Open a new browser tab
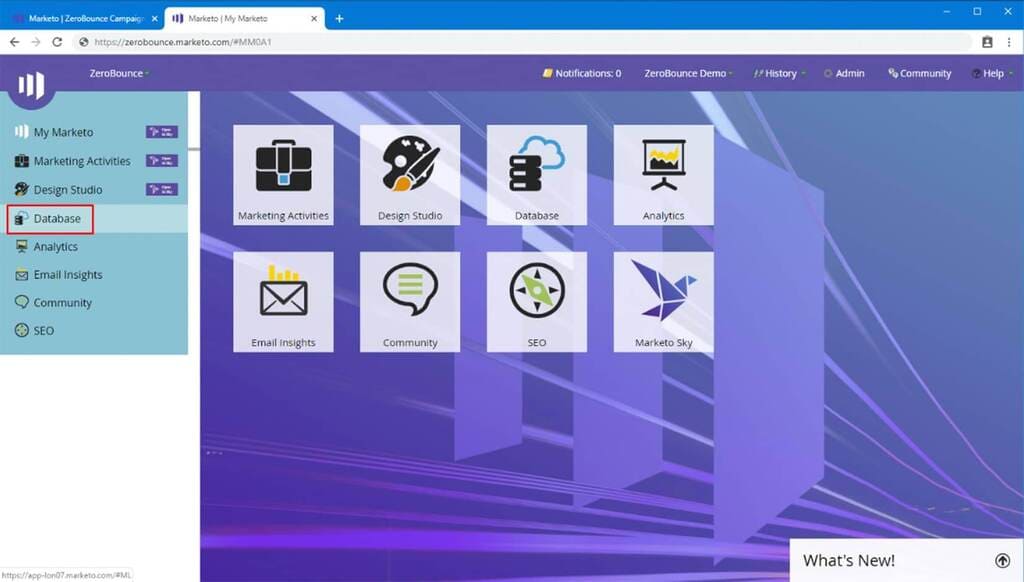Image resolution: width=1024 pixels, height=582 pixels. pyautogui.click(x=339, y=18)
